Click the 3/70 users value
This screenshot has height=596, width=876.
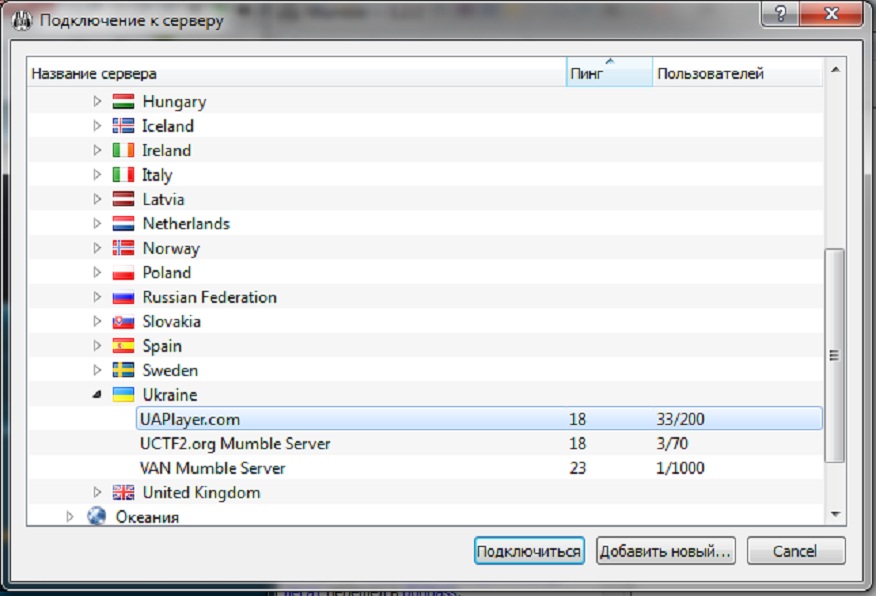point(672,444)
